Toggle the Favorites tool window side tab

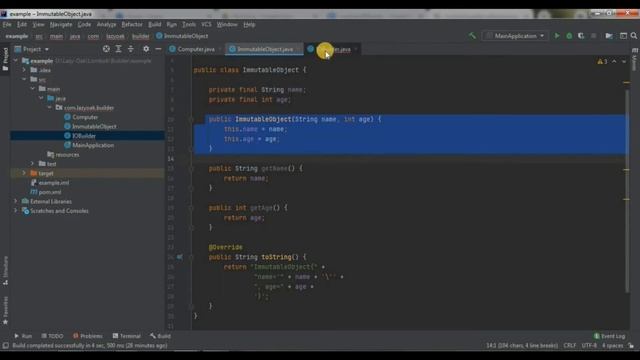pos(5,311)
